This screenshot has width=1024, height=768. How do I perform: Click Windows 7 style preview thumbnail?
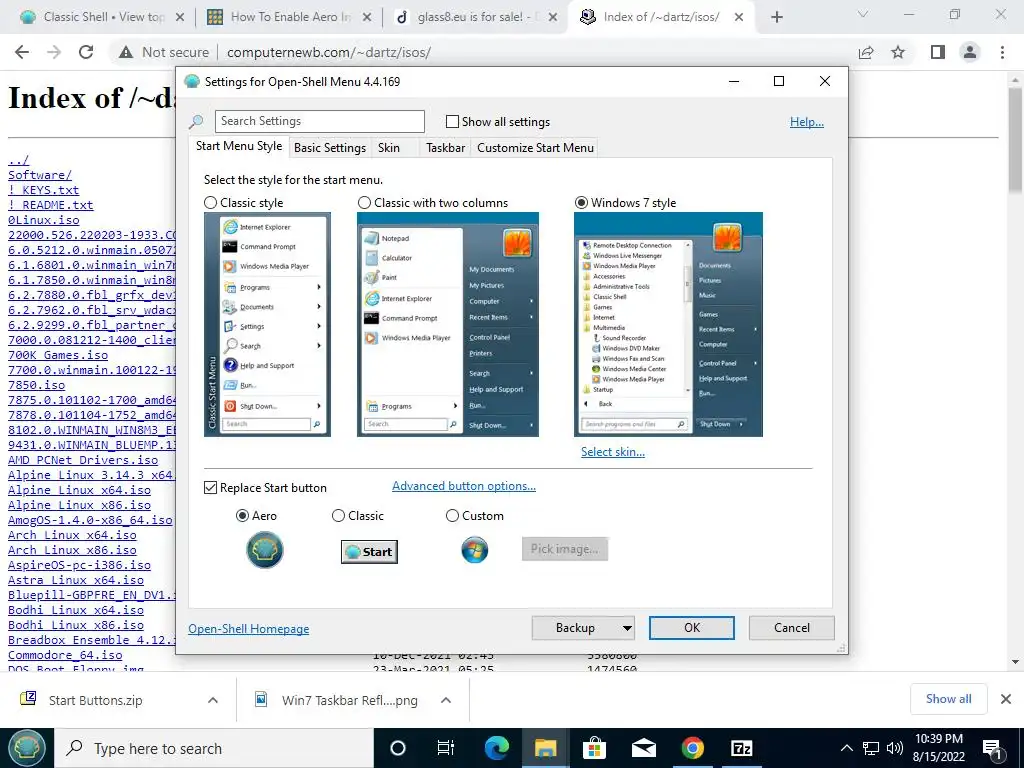coord(668,325)
